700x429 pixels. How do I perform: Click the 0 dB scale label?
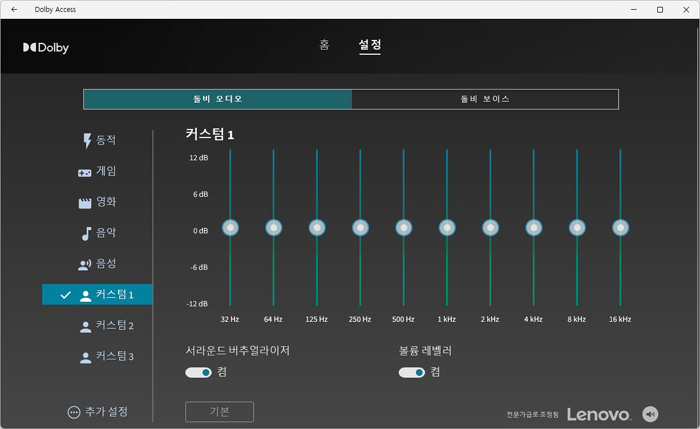point(200,231)
